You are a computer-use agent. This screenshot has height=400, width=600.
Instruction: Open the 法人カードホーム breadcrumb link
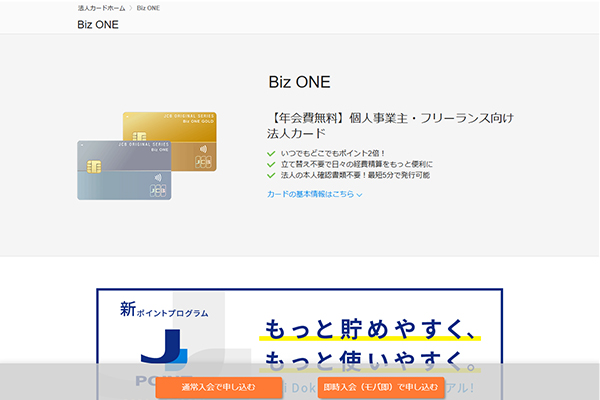101,8
